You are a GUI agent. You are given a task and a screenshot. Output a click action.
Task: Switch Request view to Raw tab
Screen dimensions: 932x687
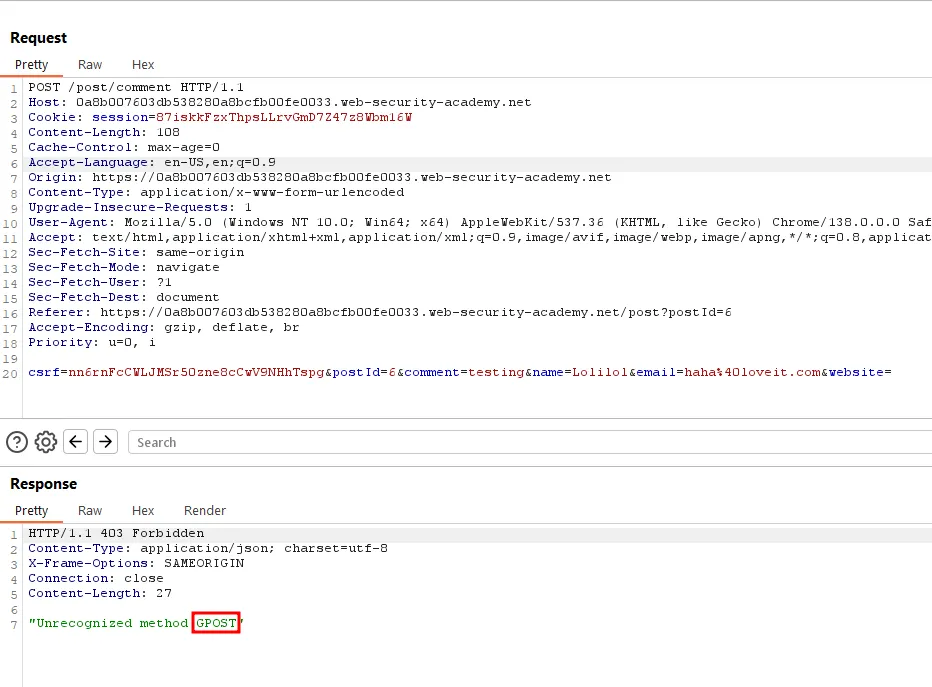pyautogui.click(x=90, y=64)
